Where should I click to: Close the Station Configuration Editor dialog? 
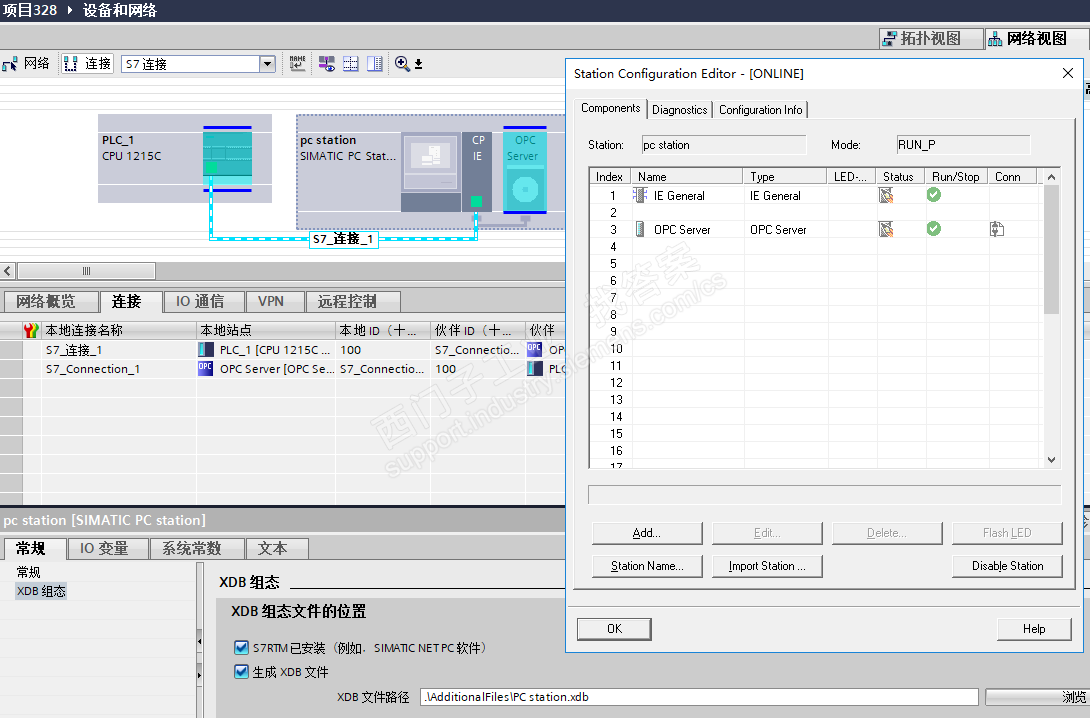(x=1068, y=73)
